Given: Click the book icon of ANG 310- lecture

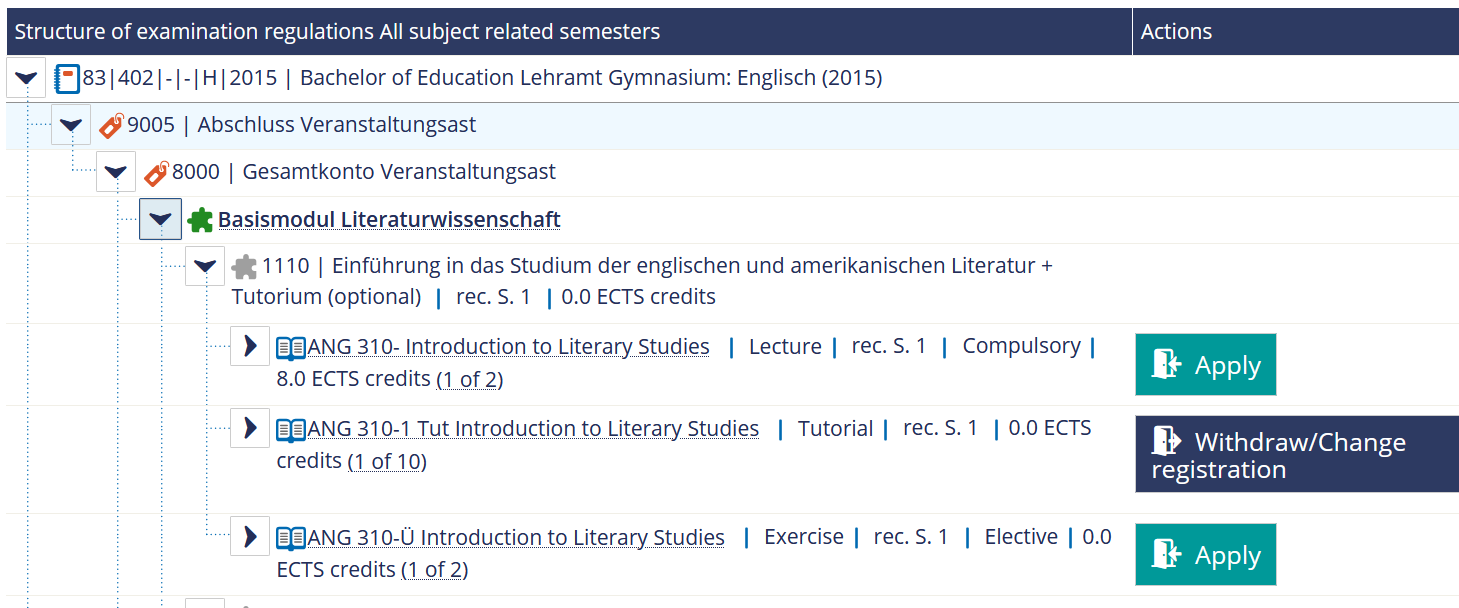Looking at the screenshot, I should pos(291,348).
